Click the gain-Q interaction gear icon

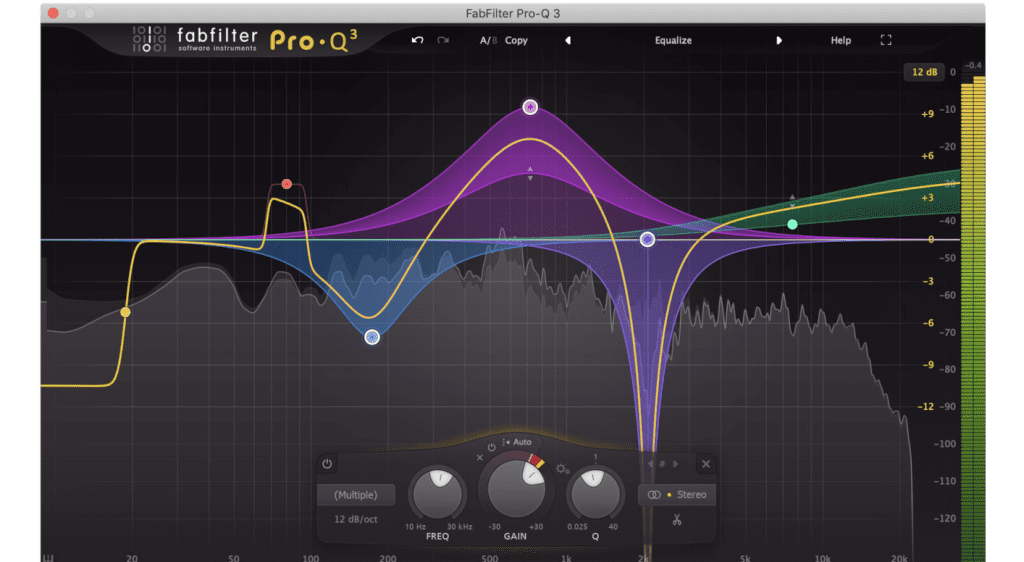click(562, 469)
